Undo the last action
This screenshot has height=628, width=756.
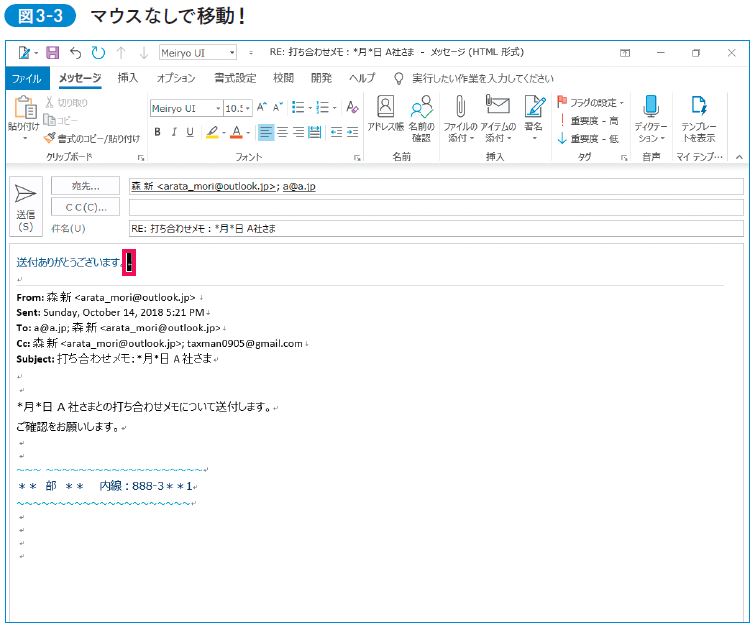(x=75, y=53)
